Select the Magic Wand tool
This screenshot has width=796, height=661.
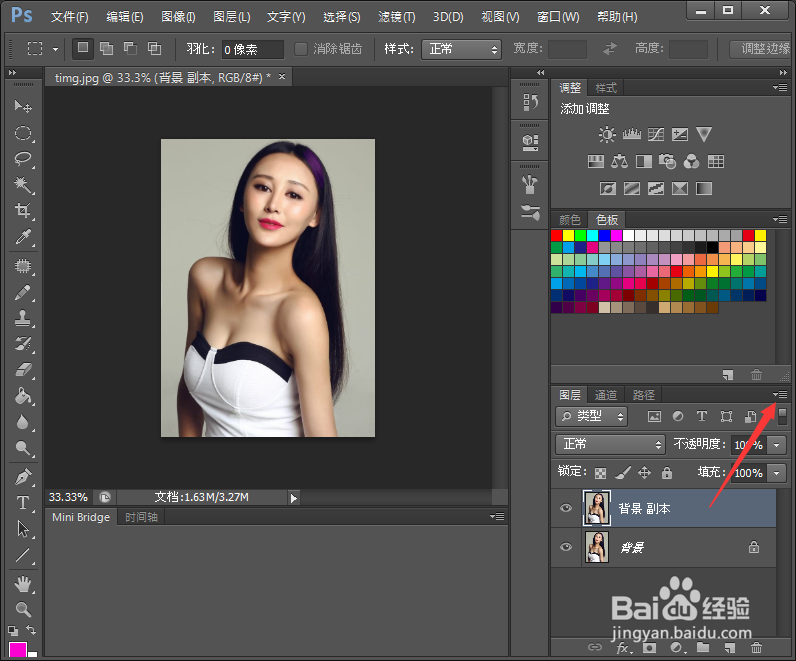click(x=23, y=184)
